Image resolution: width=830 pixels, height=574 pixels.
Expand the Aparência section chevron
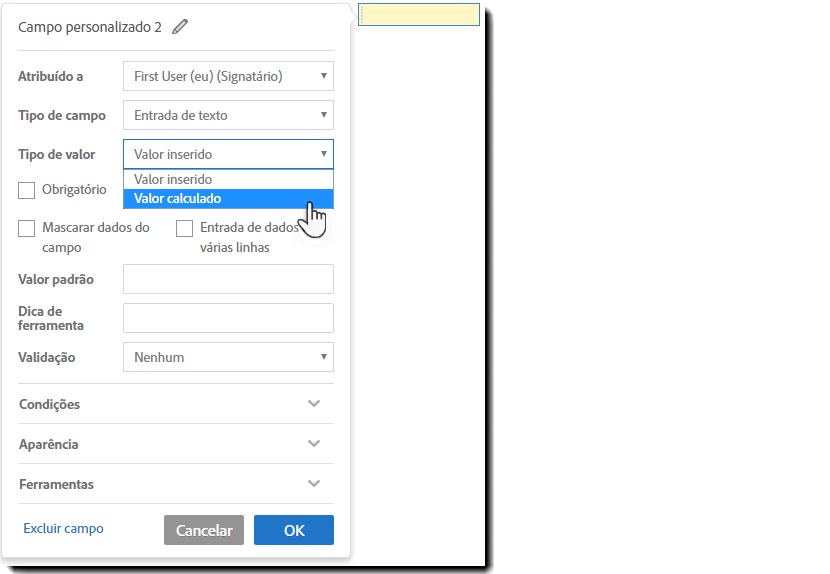[x=314, y=444]
